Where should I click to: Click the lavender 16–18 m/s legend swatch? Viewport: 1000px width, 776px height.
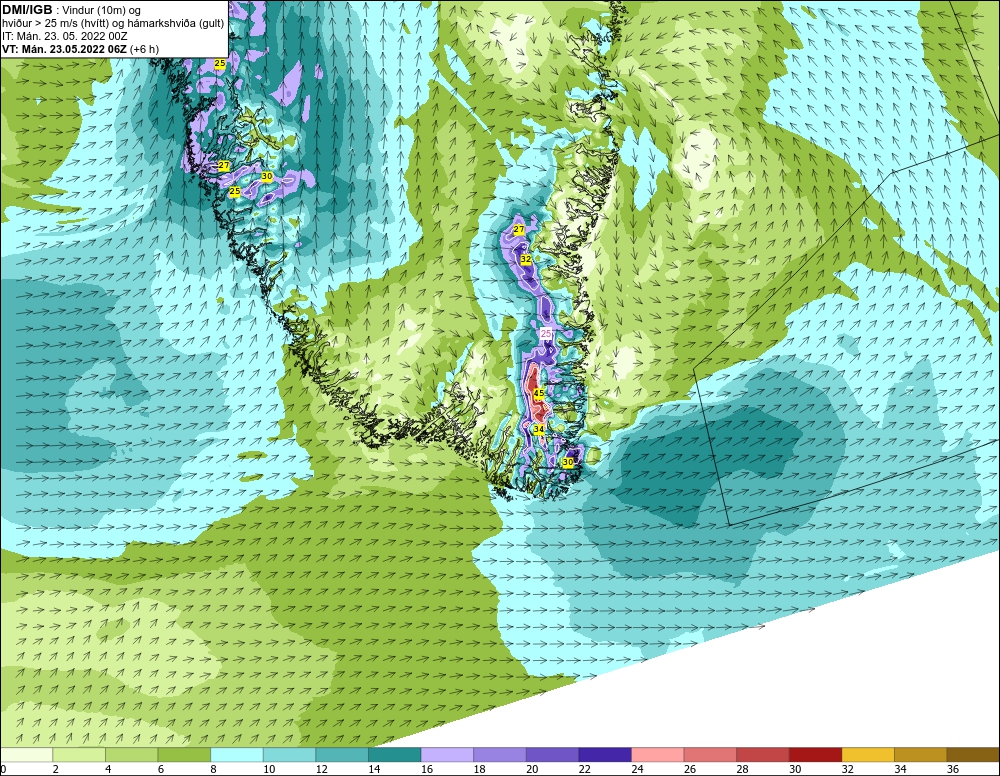tap(447, 755)
